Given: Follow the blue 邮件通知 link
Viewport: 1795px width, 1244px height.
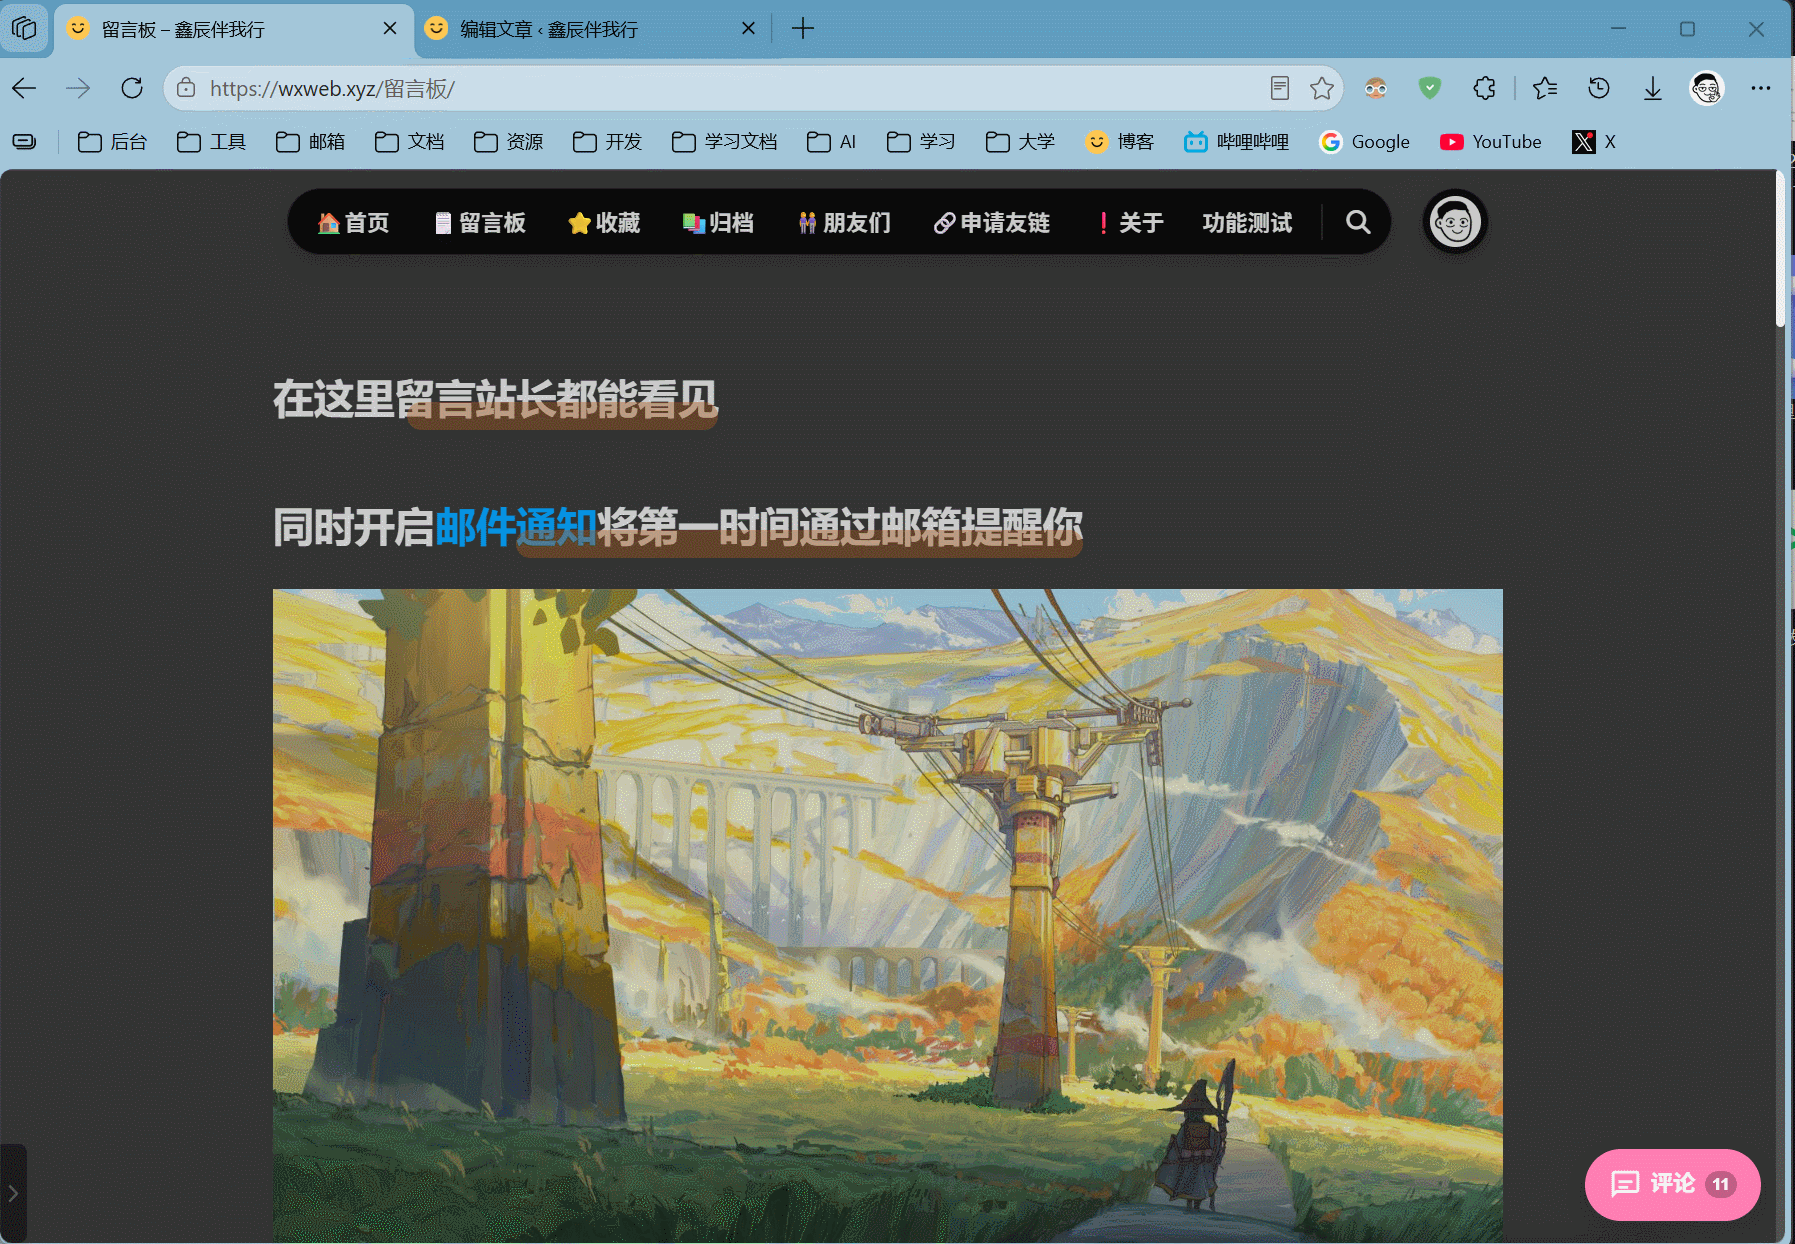Looking at the screenshot, I should tap(516, 527).
